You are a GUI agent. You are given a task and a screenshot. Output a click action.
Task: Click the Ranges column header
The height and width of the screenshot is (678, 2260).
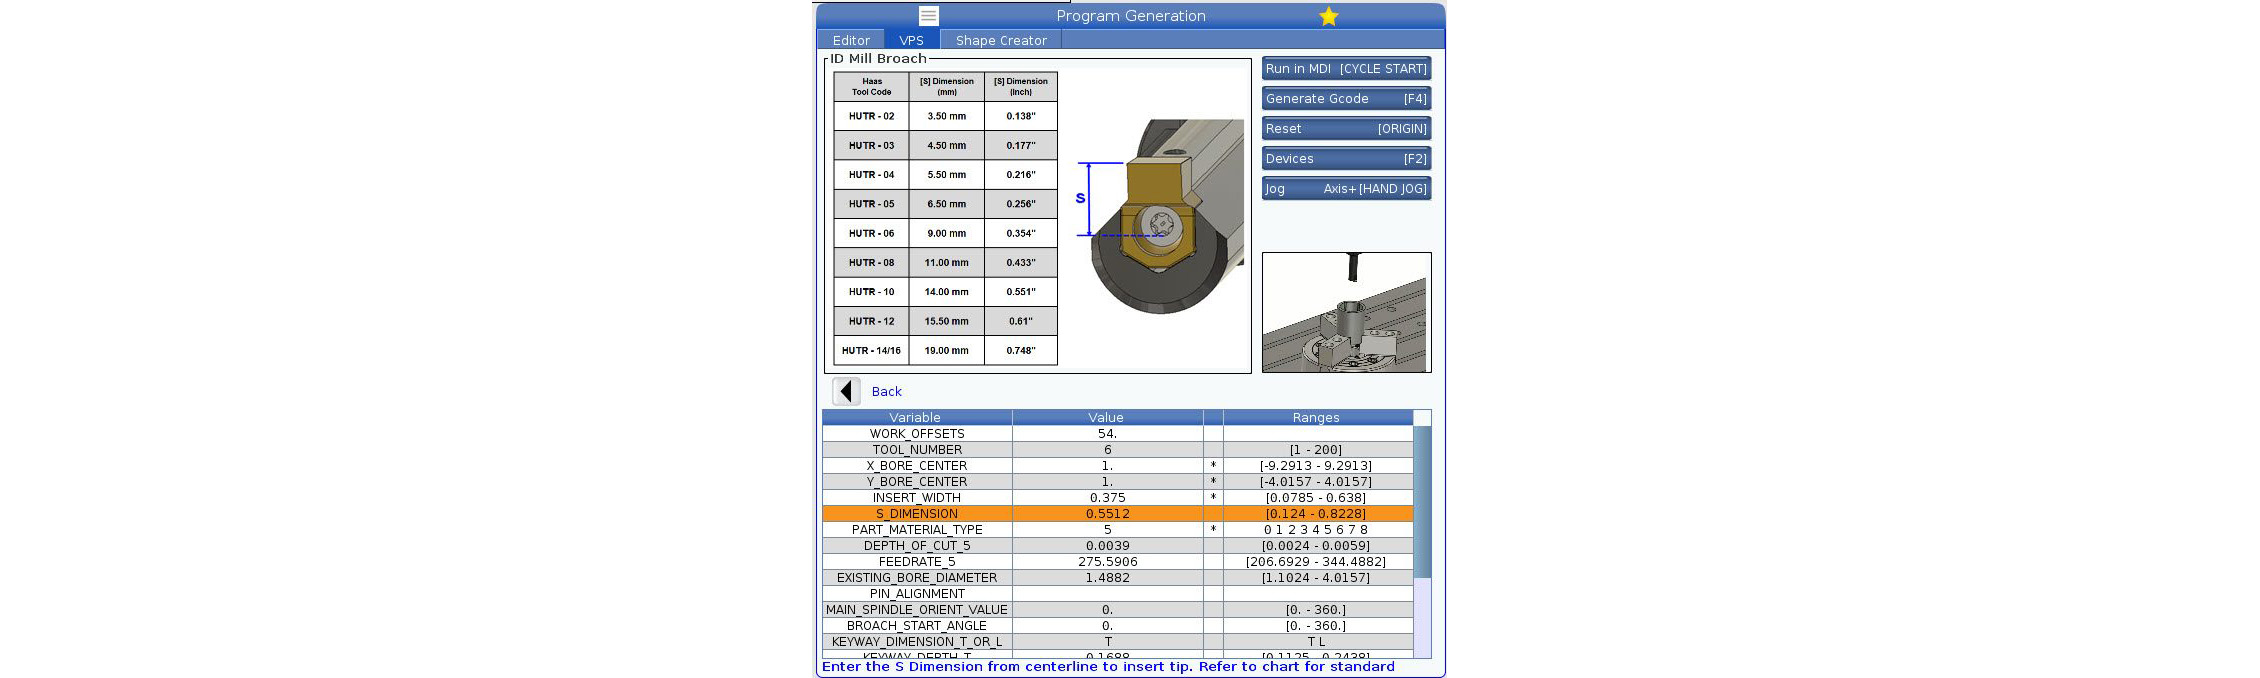point(1317,418)
